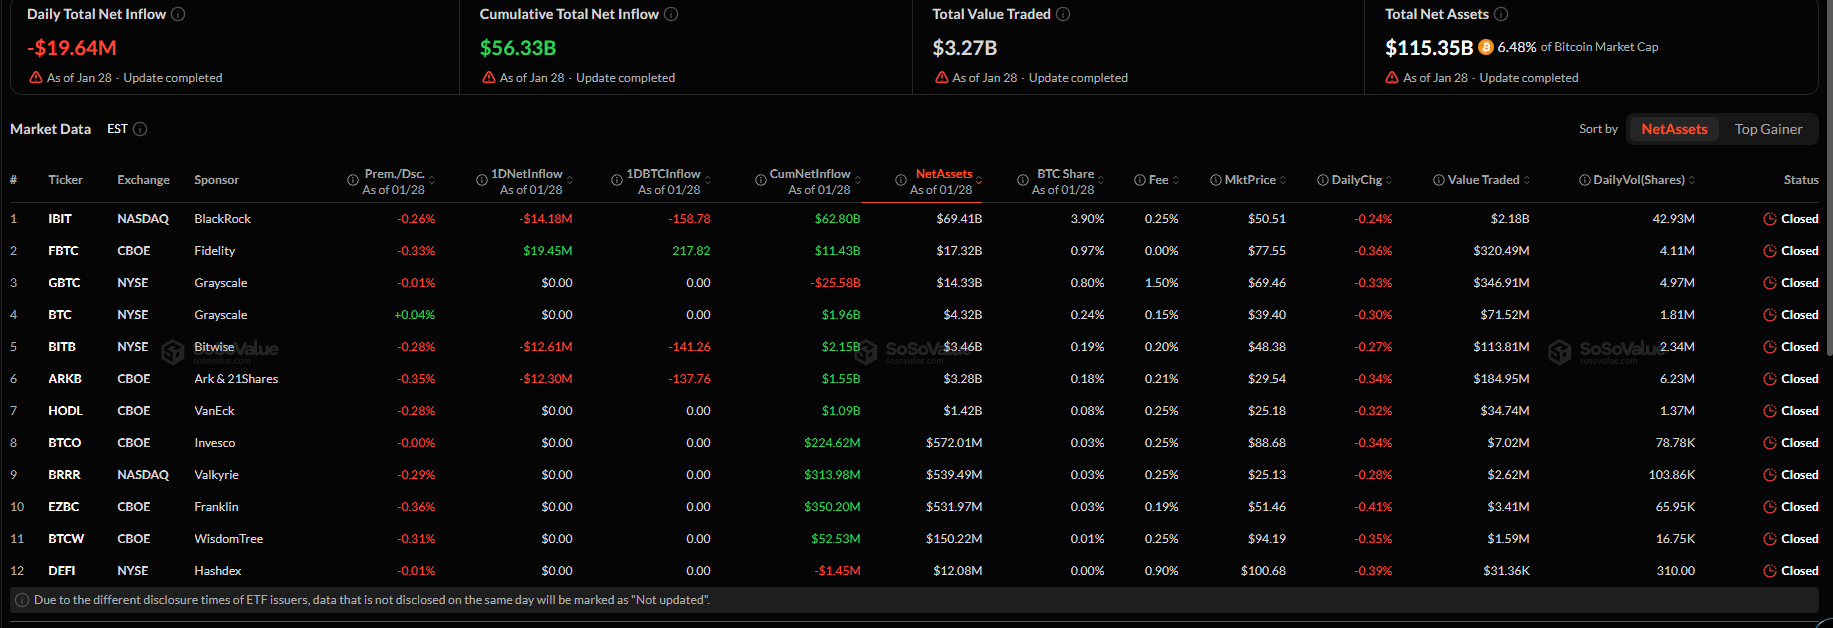
Task: Click the NetAssets column header
Action: [x=943, y=174]
